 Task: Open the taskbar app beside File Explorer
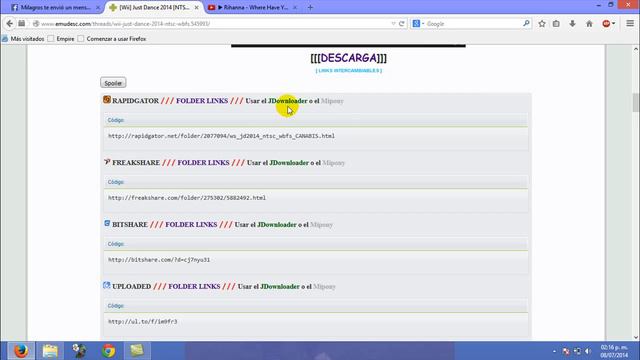tap(79, 351)
